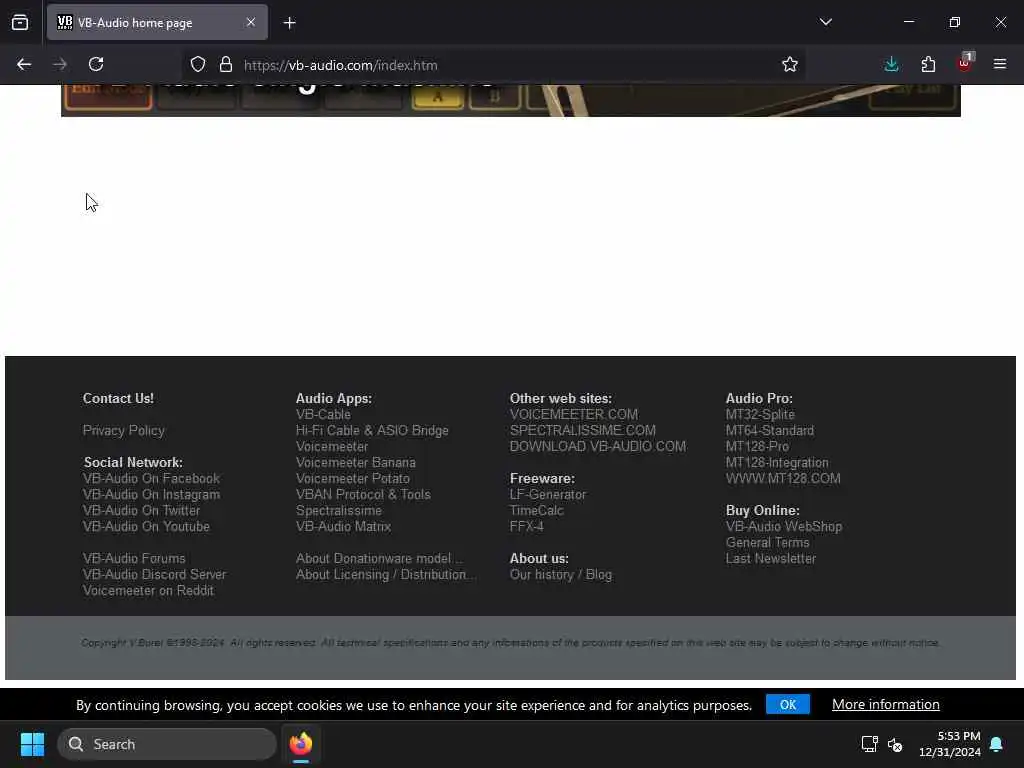Click the muted volume tray icon
This screenshot has height=768, width=1024.
895,744
